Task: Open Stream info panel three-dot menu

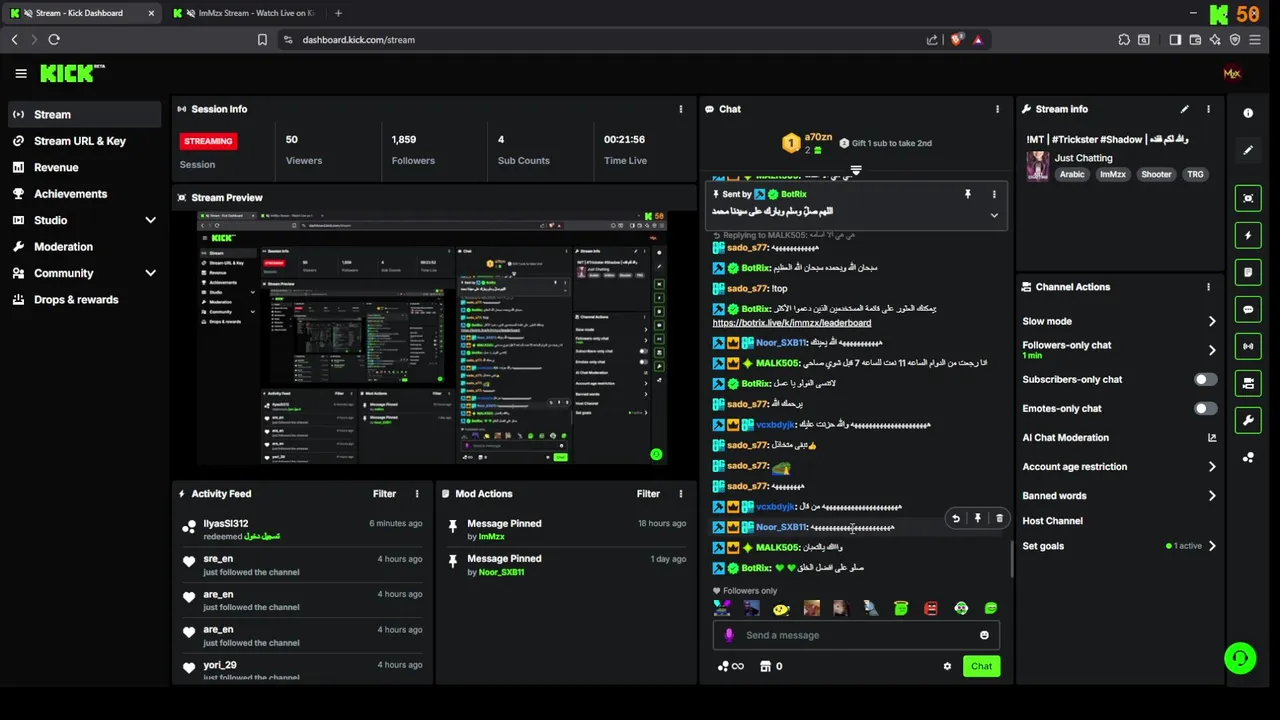Action: [x=1208, y=109]
